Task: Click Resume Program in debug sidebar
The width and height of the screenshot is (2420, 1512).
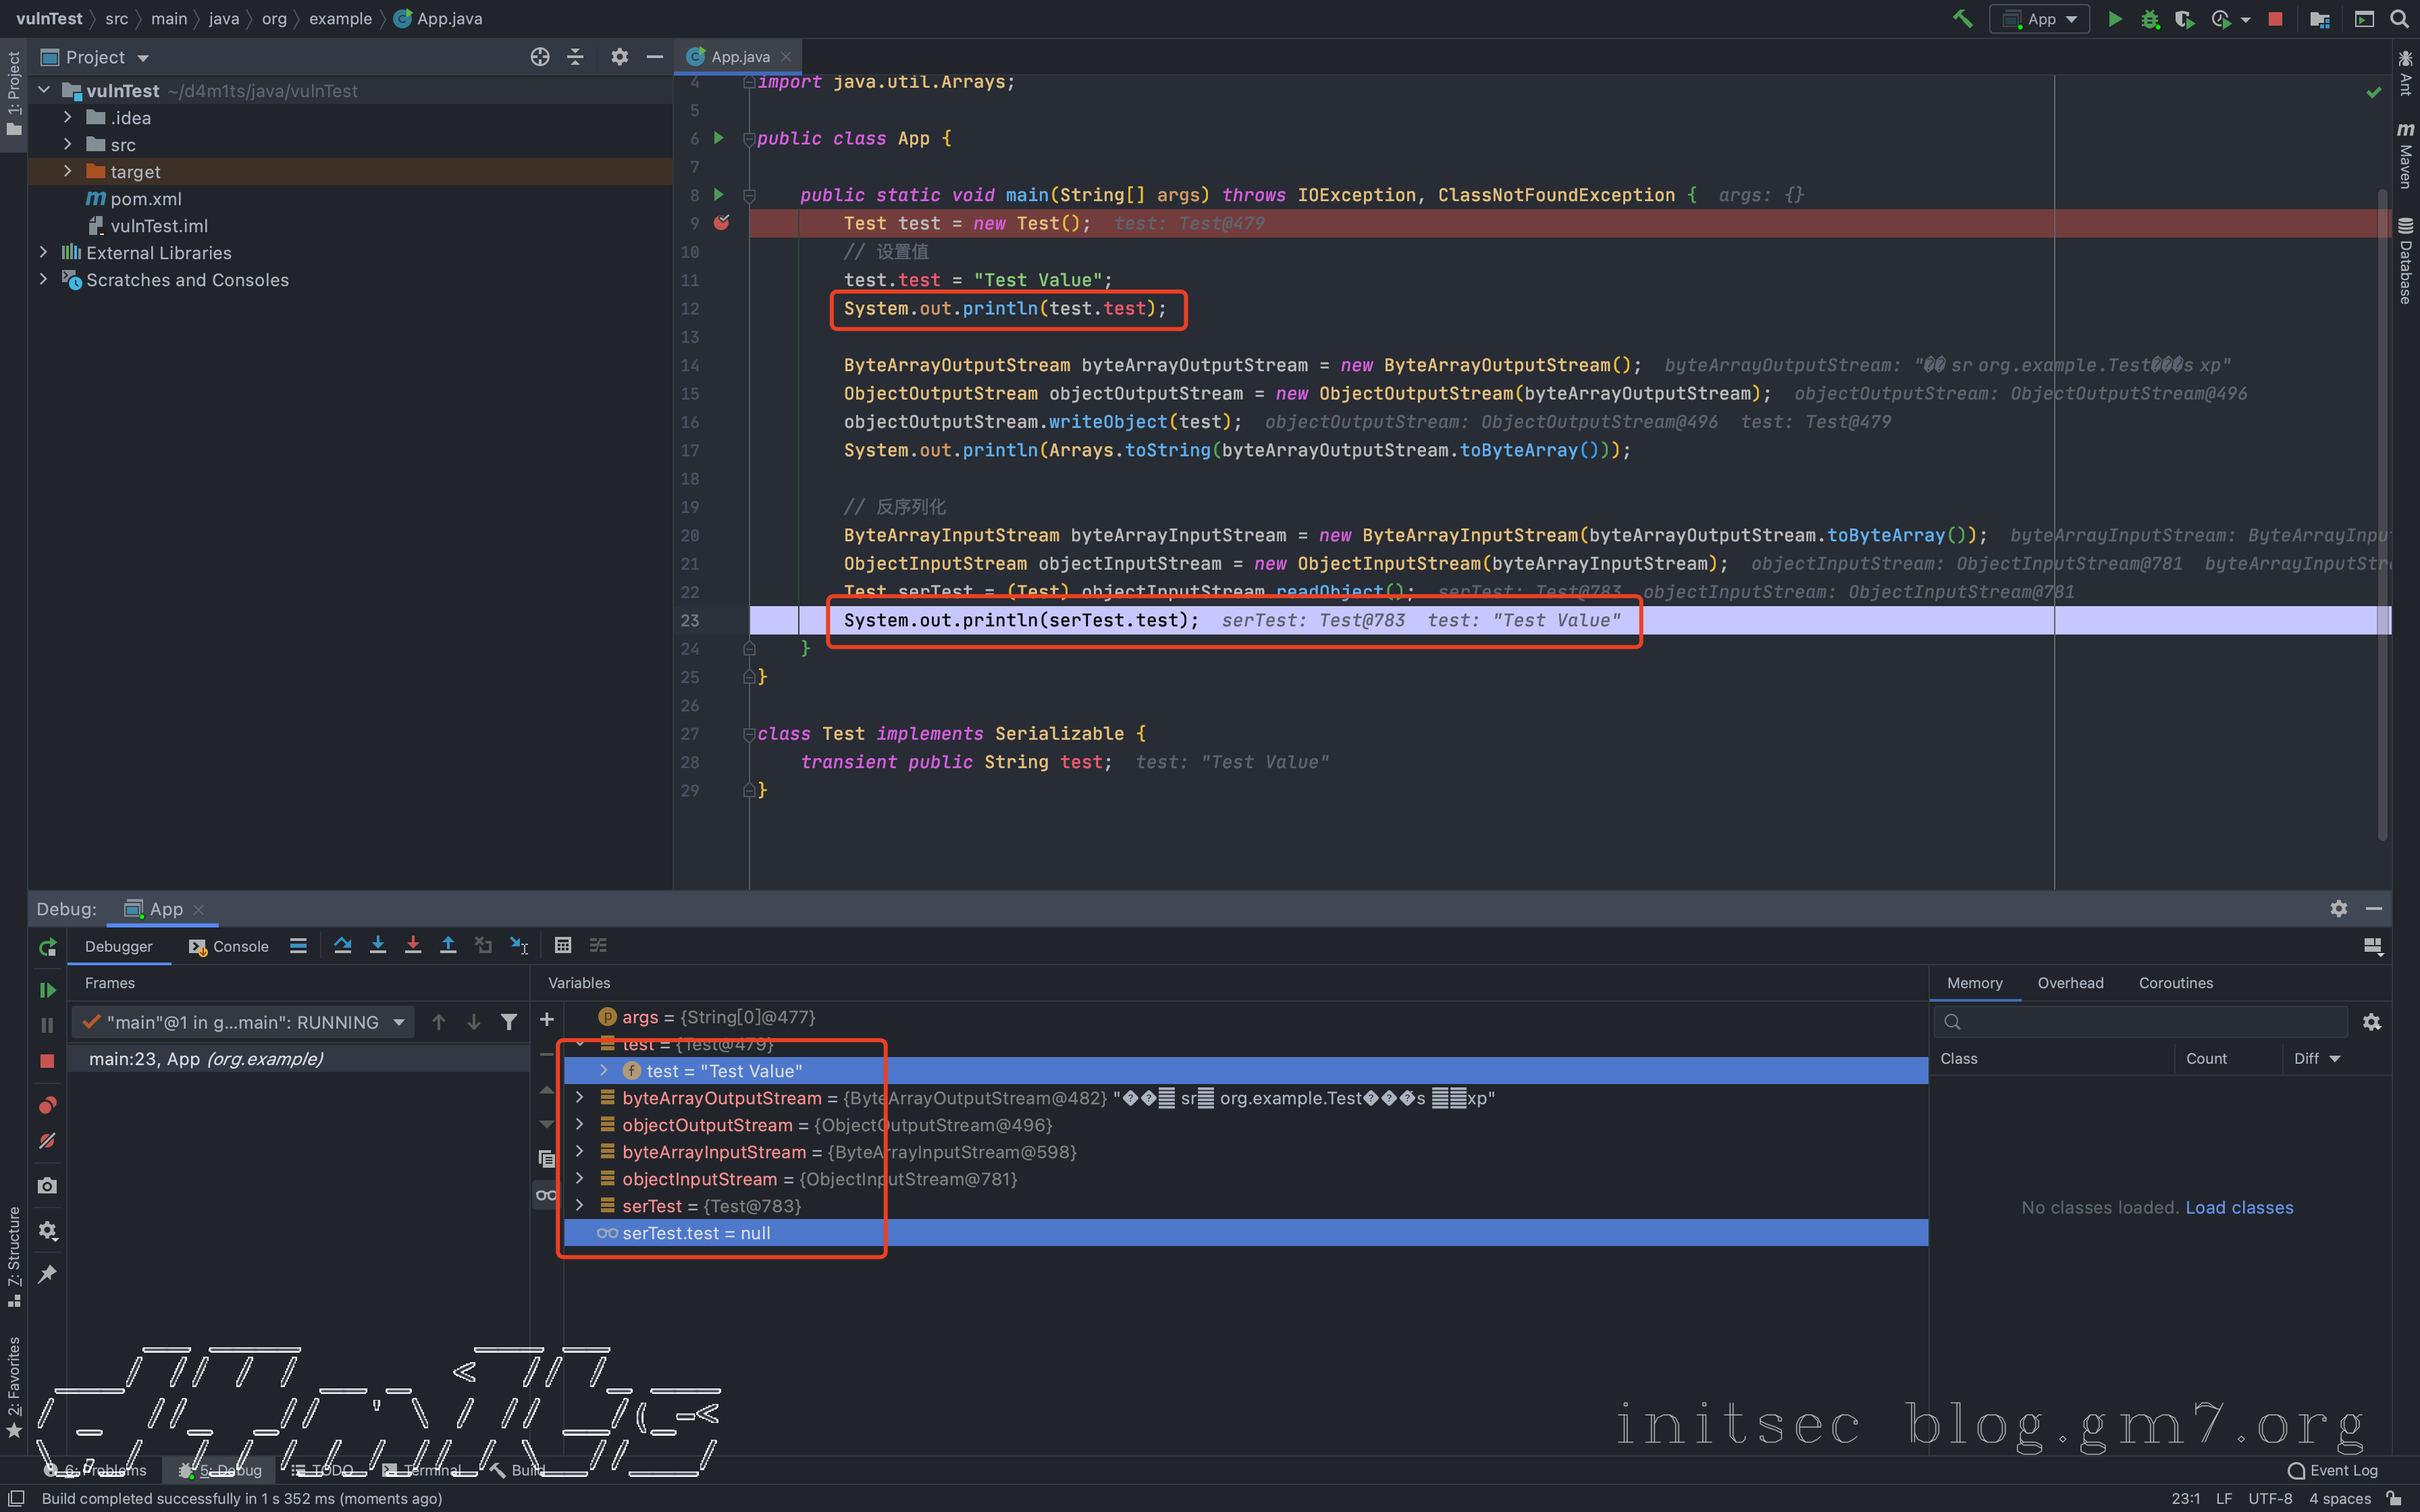Action: click(47, 990)
